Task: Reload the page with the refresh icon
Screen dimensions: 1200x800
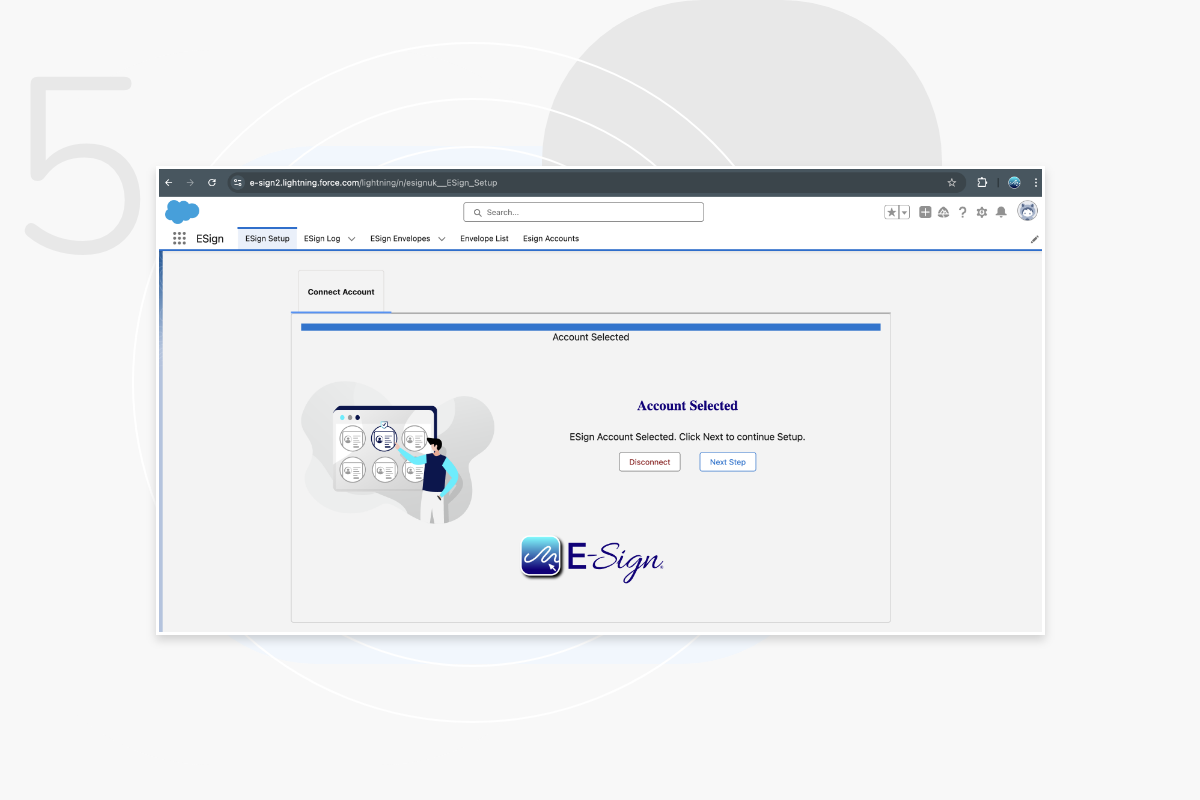Action: (x=212, y=183)
